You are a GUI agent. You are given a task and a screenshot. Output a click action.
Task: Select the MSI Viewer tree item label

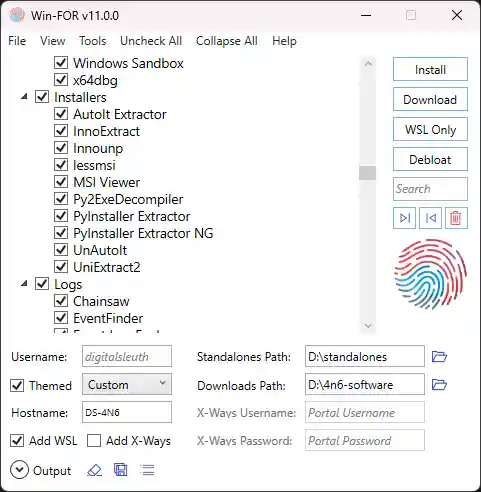(106, 182)
